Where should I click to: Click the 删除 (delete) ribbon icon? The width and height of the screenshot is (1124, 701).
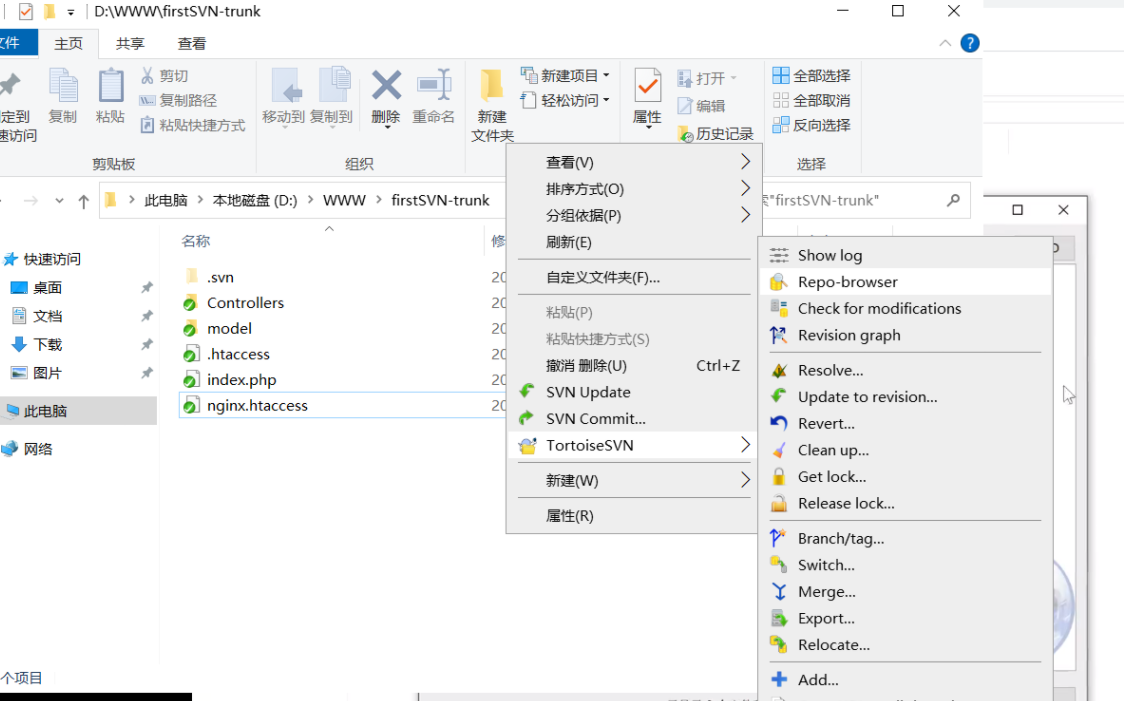click(x=386, y=97)
